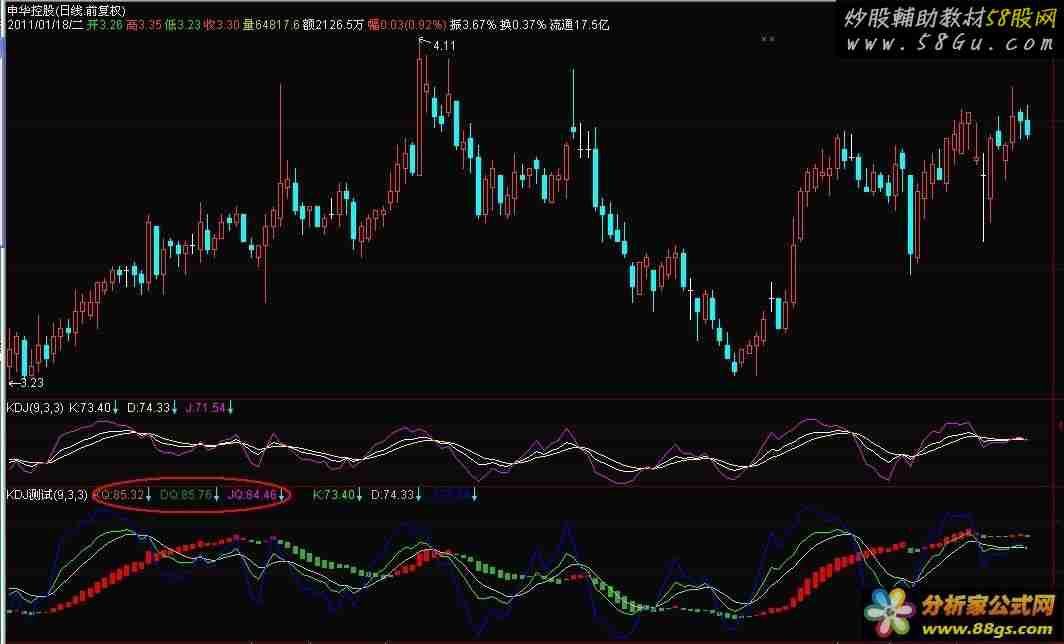Click the low price value 低3.23
The width and height of the screenshot is (1064, 644).
tap(183, 25)
